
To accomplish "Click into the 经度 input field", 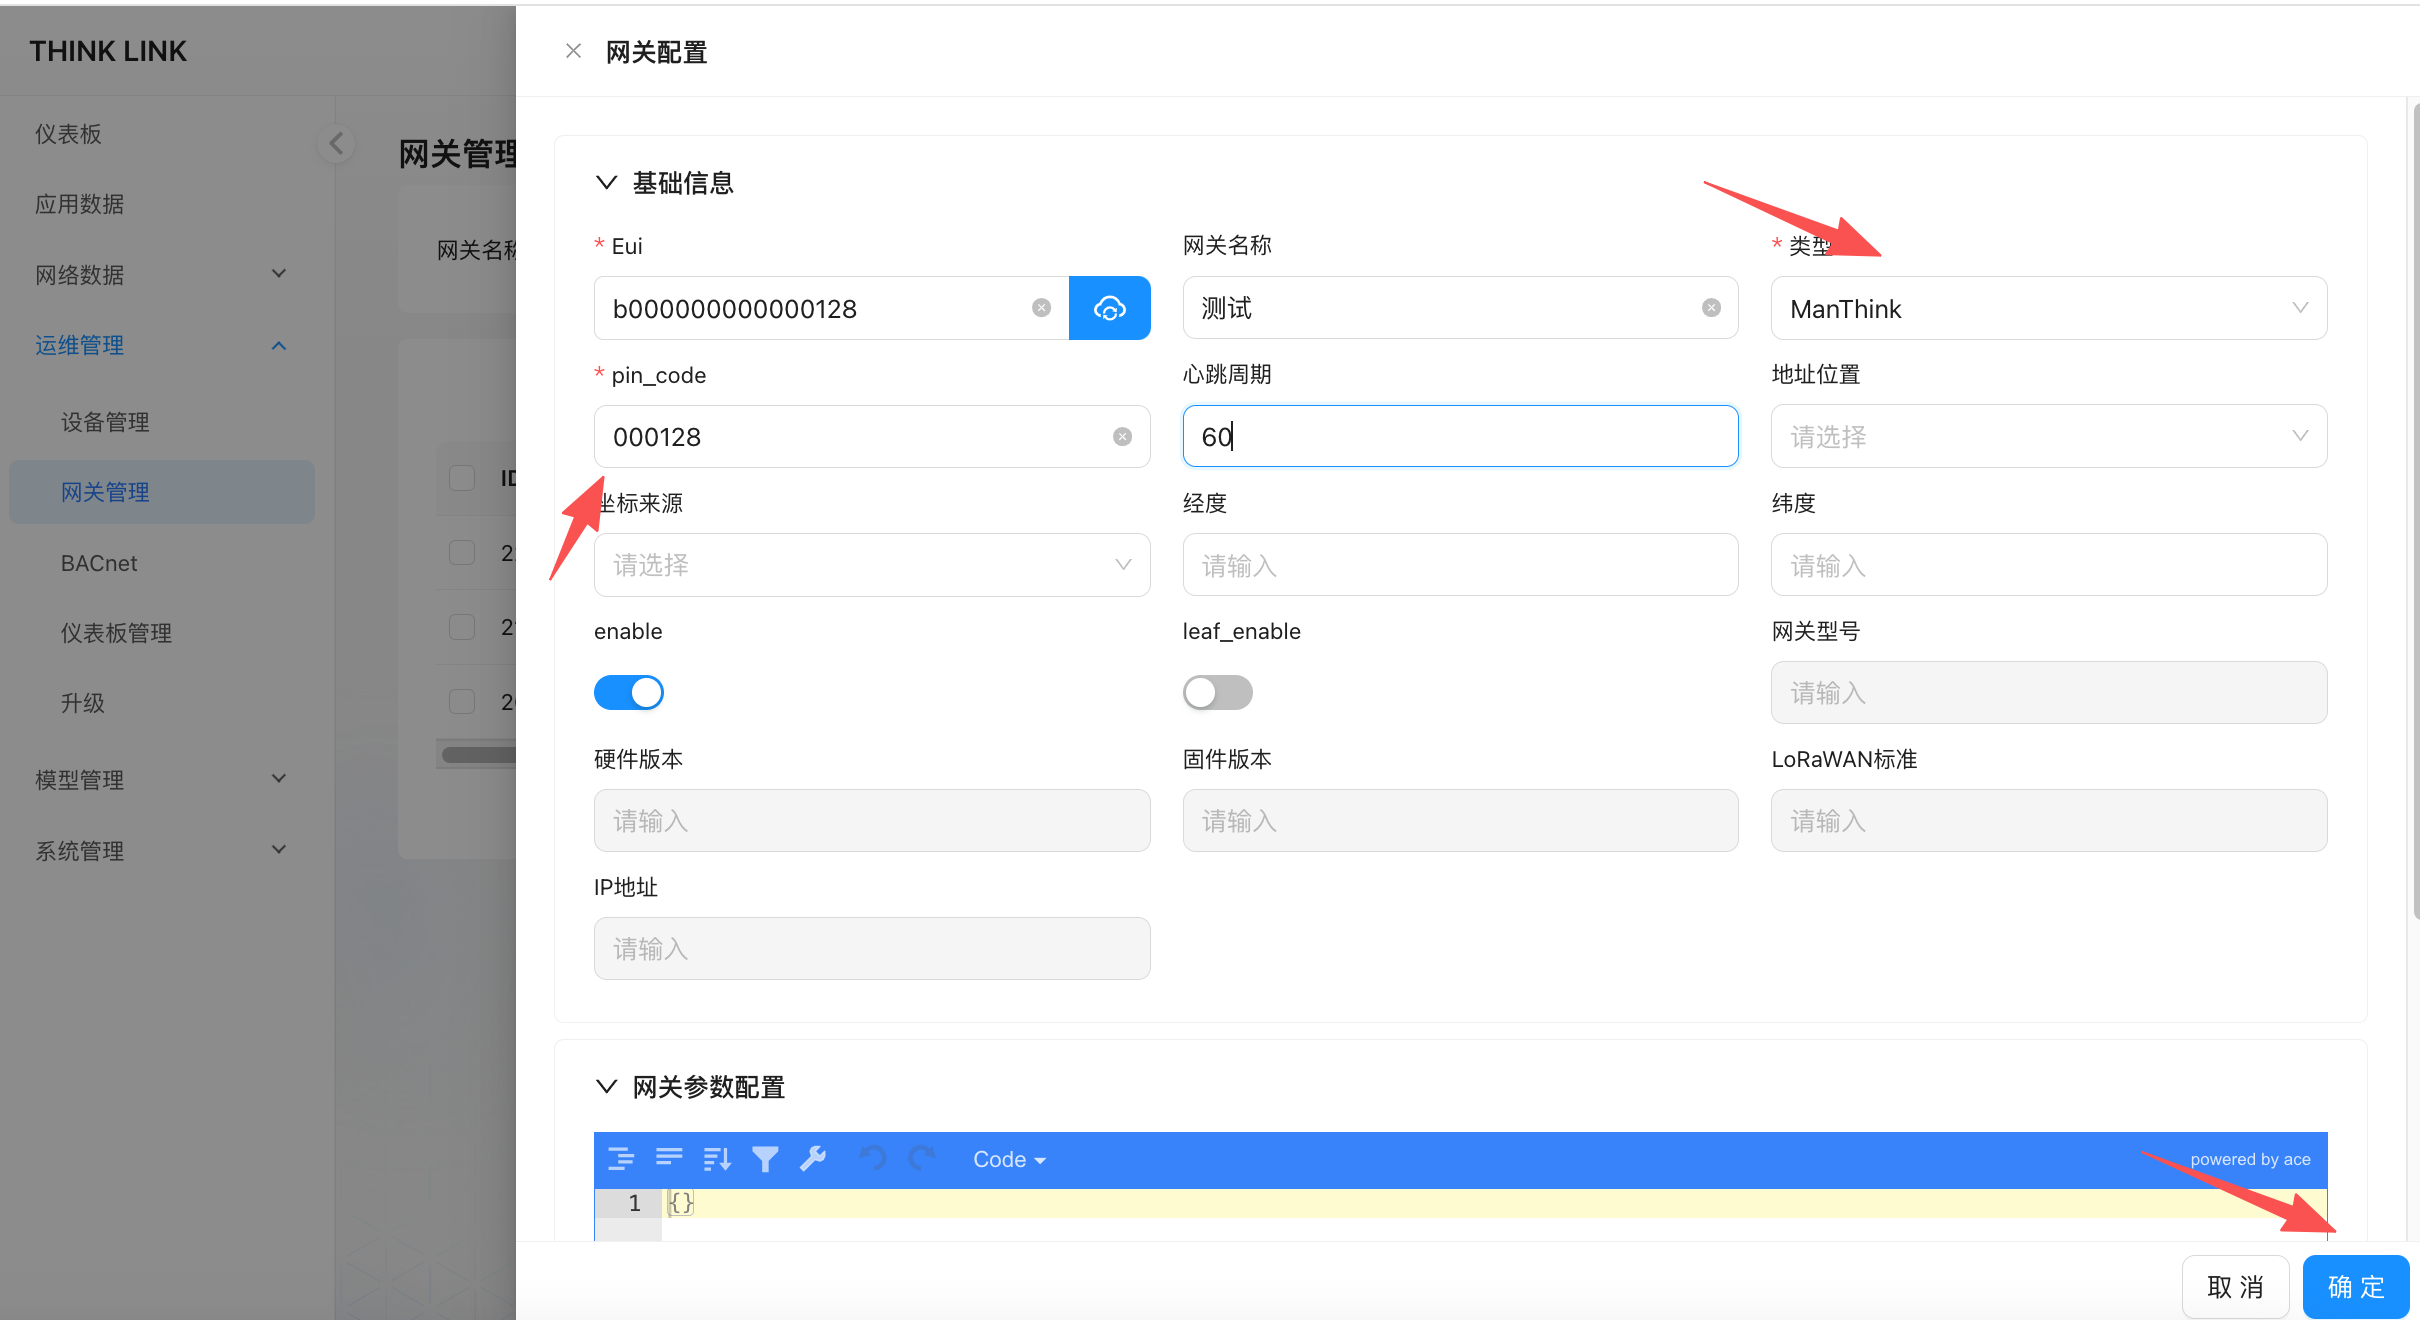I will click(x=1459, y=565).
